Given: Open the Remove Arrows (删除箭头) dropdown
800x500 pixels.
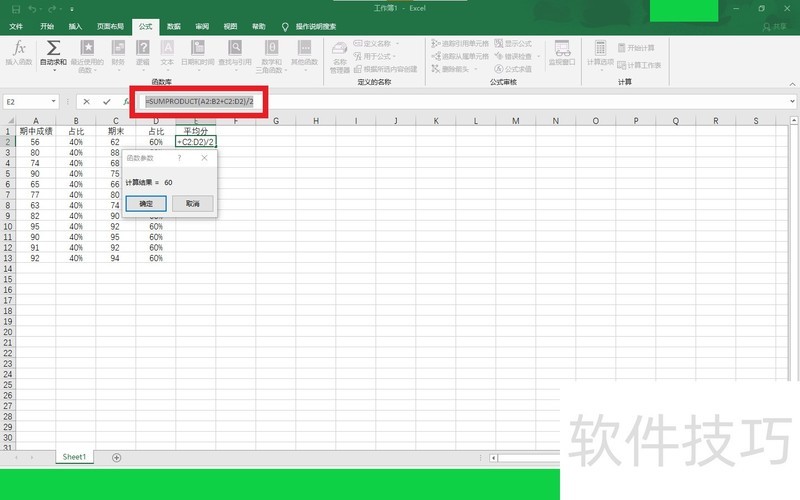Looking at the screenshot, I should (x=476, y=69).
